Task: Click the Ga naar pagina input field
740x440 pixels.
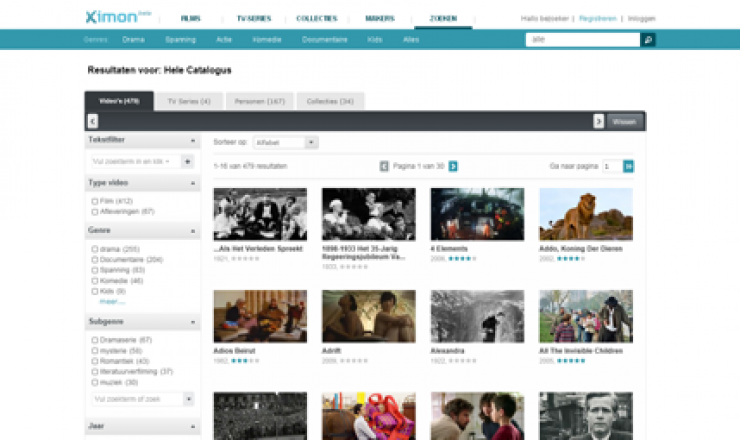Action: 610,166
